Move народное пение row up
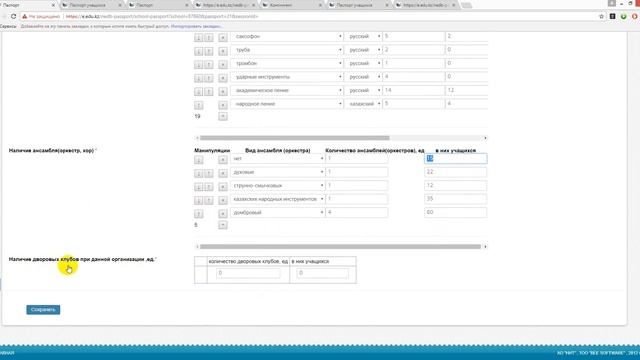Image resolution: width=640 pixels, height=360 pixels. pyautogui.click(x=199, y=105)
